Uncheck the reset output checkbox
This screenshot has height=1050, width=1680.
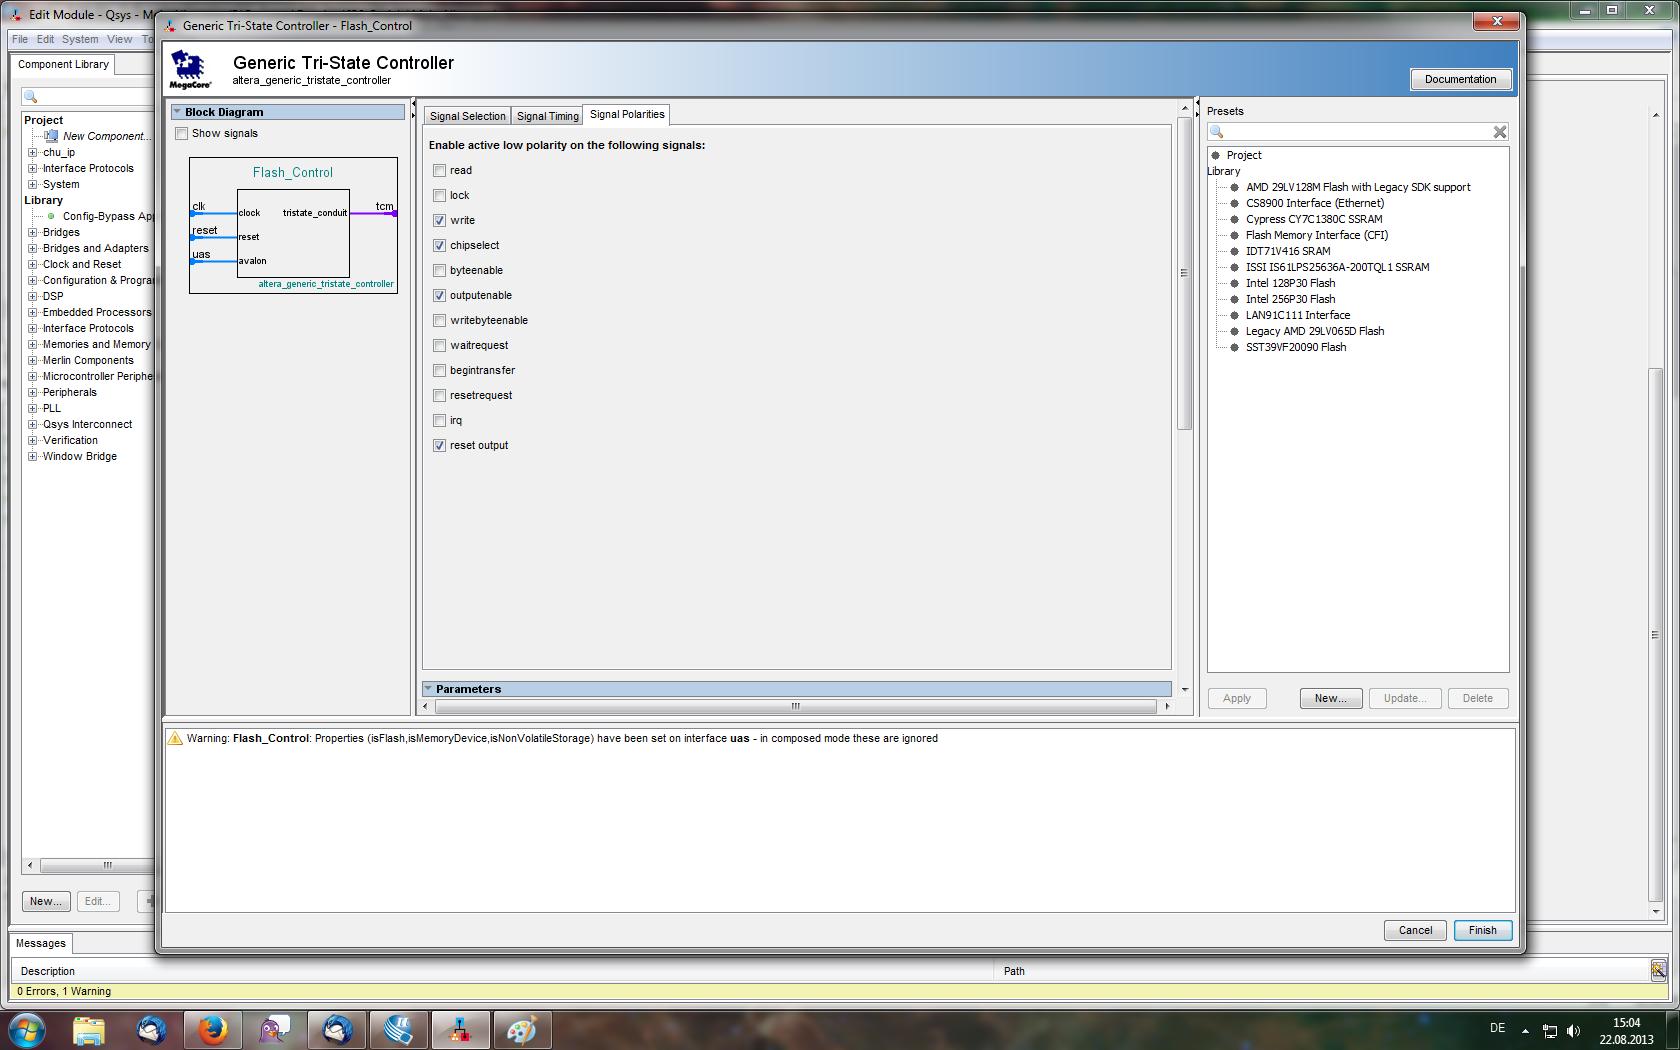pos(439,445)
